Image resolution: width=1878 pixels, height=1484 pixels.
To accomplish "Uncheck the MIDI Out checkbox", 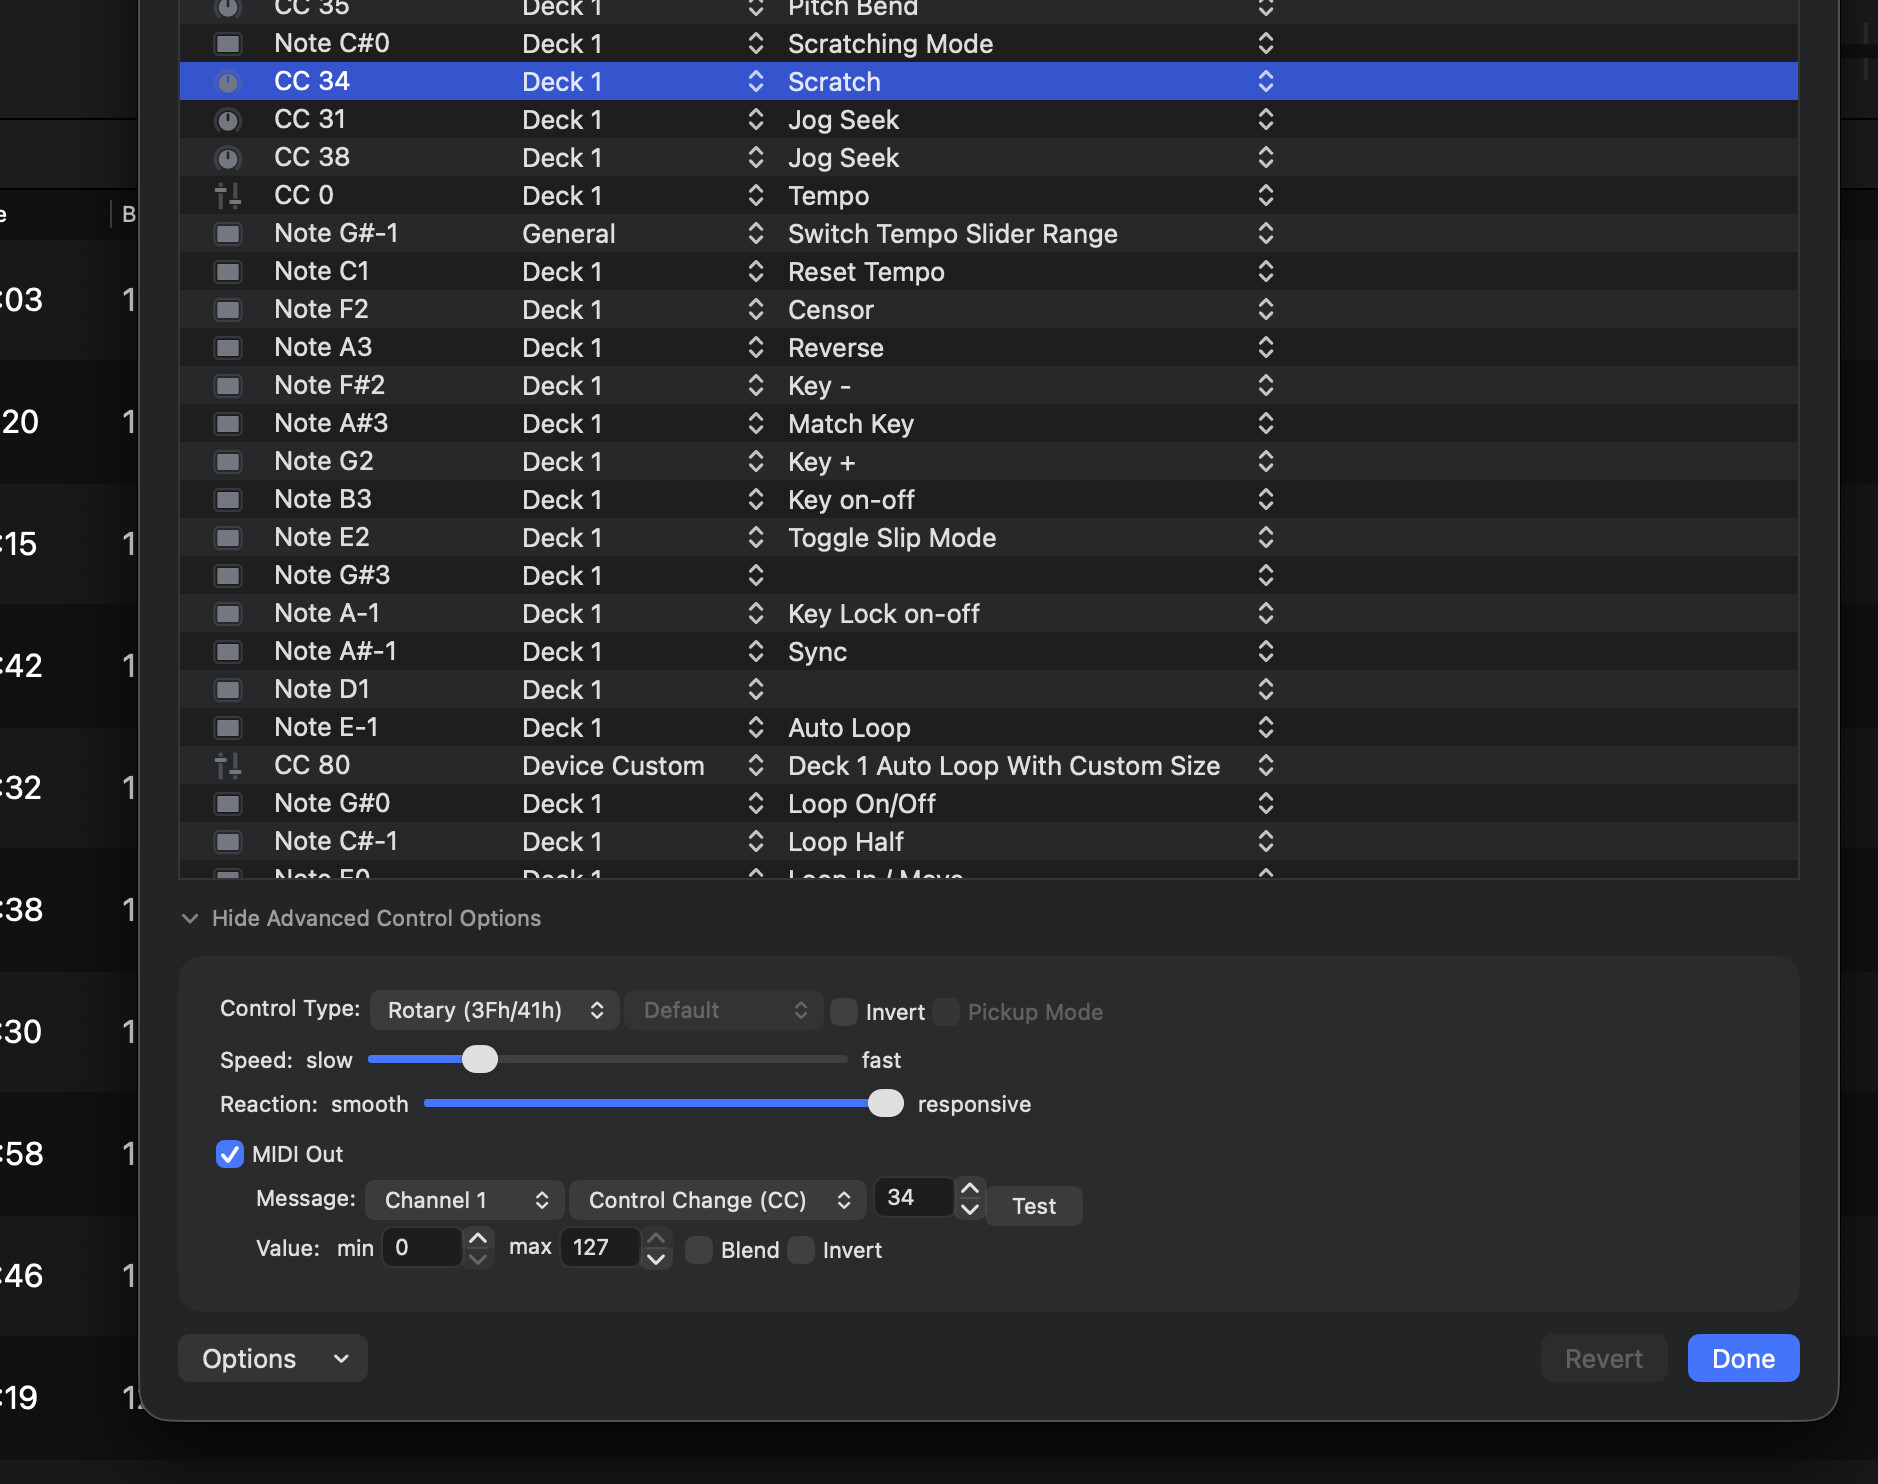I will point(230,1154).
